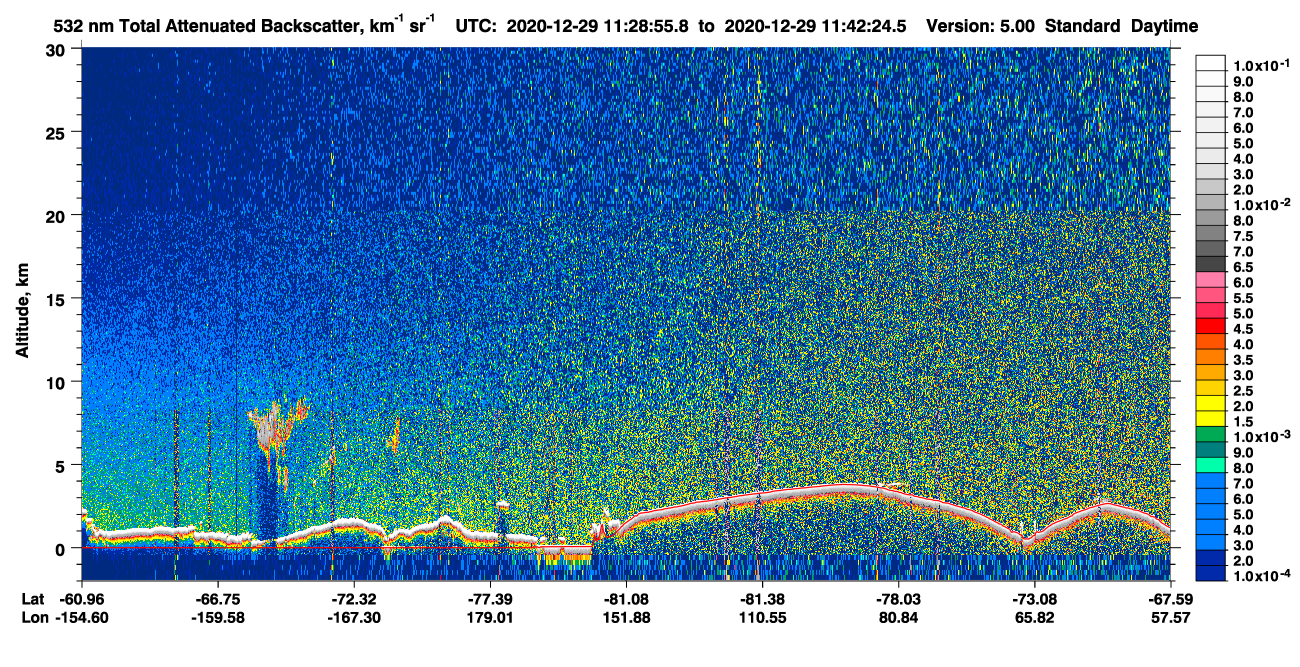Click latitude value '-72.32'
Viewport: 1300px width, 667px height.
354,599
